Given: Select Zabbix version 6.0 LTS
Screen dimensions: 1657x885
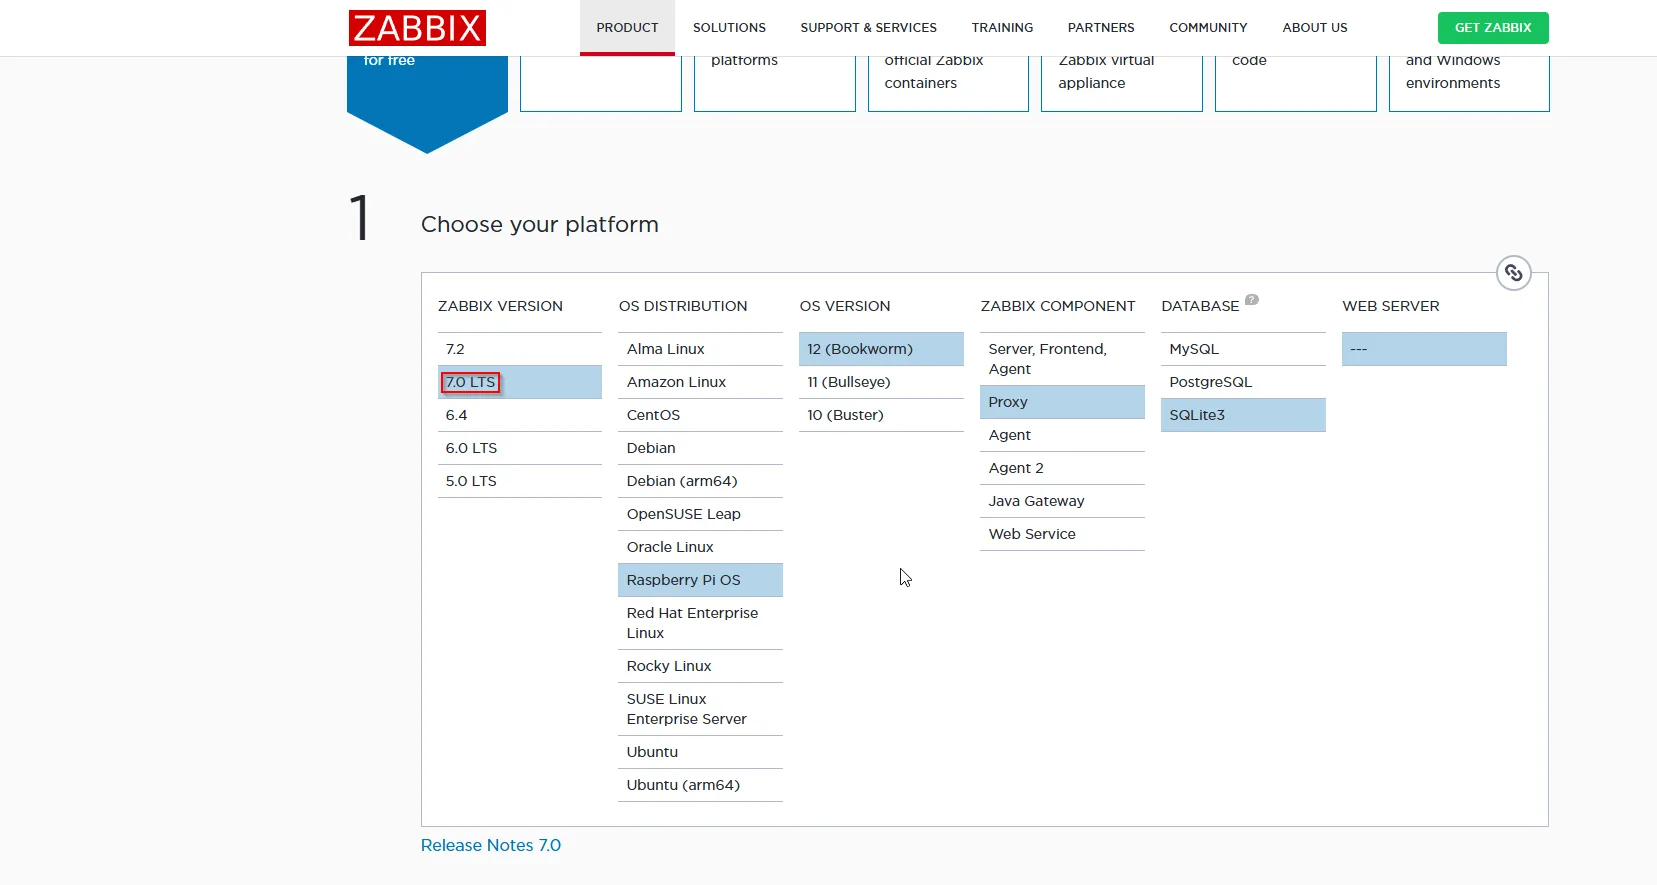Looking at the screenshot, I should [520, 448].
